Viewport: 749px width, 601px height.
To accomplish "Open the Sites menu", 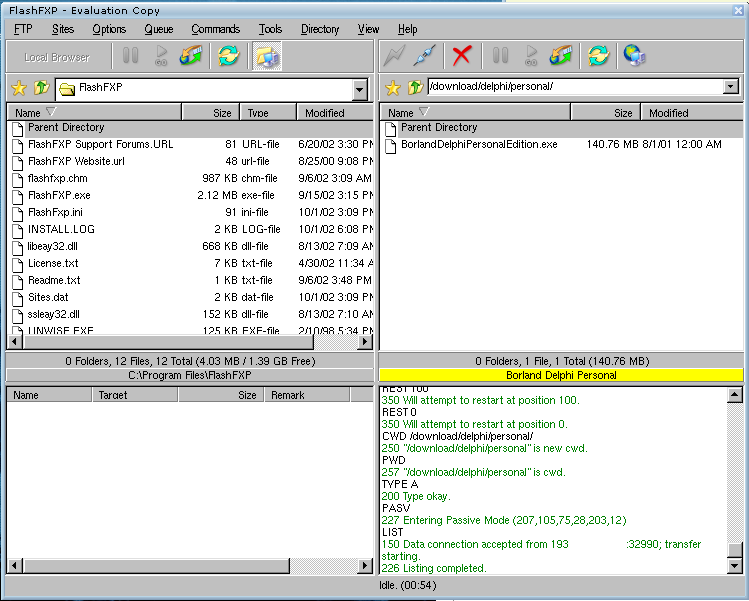I will point(63,29).
